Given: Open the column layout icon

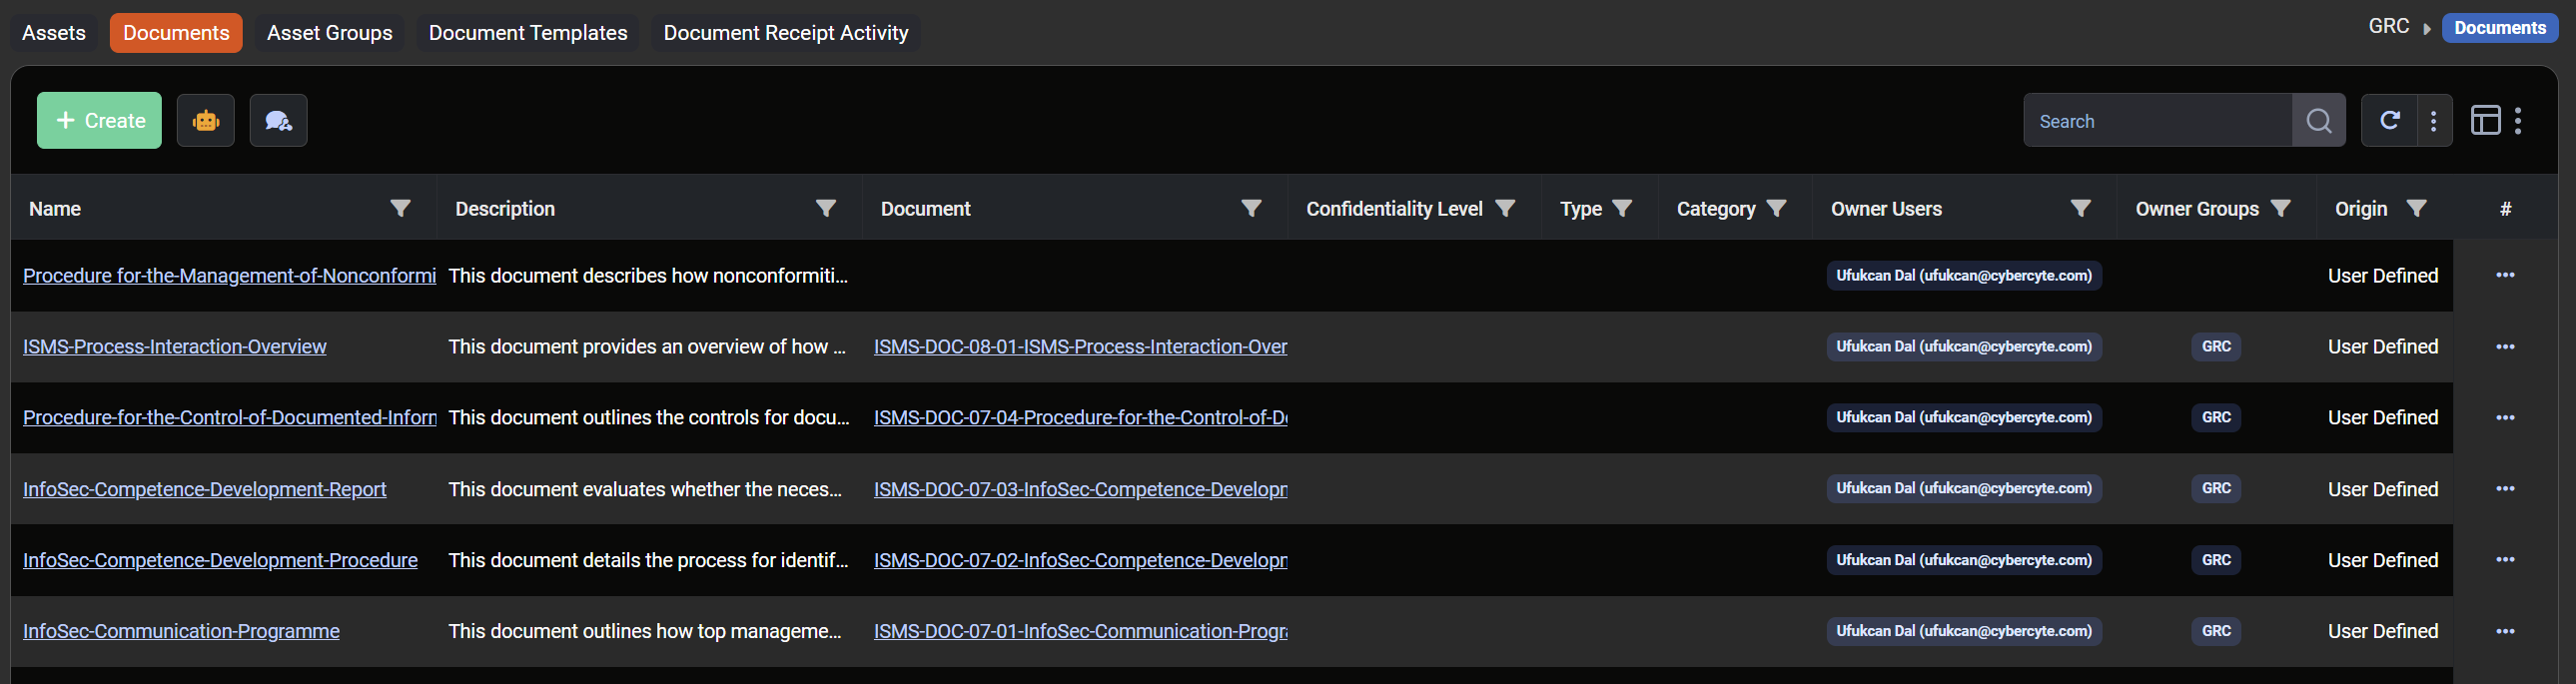Looking at the screenshot, I should (x=2485, y=121).
